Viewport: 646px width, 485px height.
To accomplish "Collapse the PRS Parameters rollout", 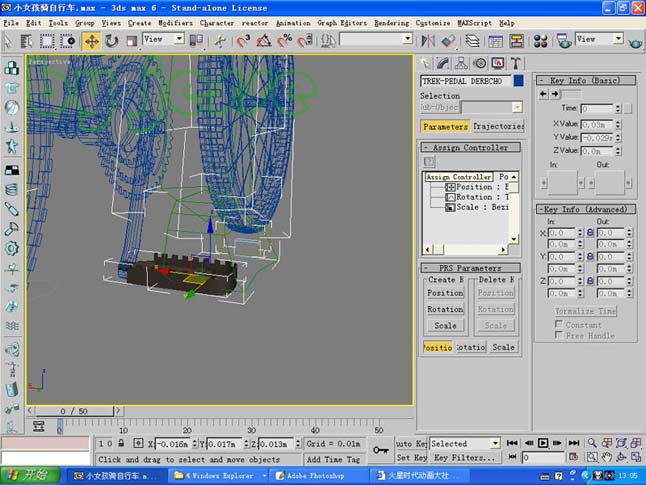I will pyautogui.click(x=470, y=268).
